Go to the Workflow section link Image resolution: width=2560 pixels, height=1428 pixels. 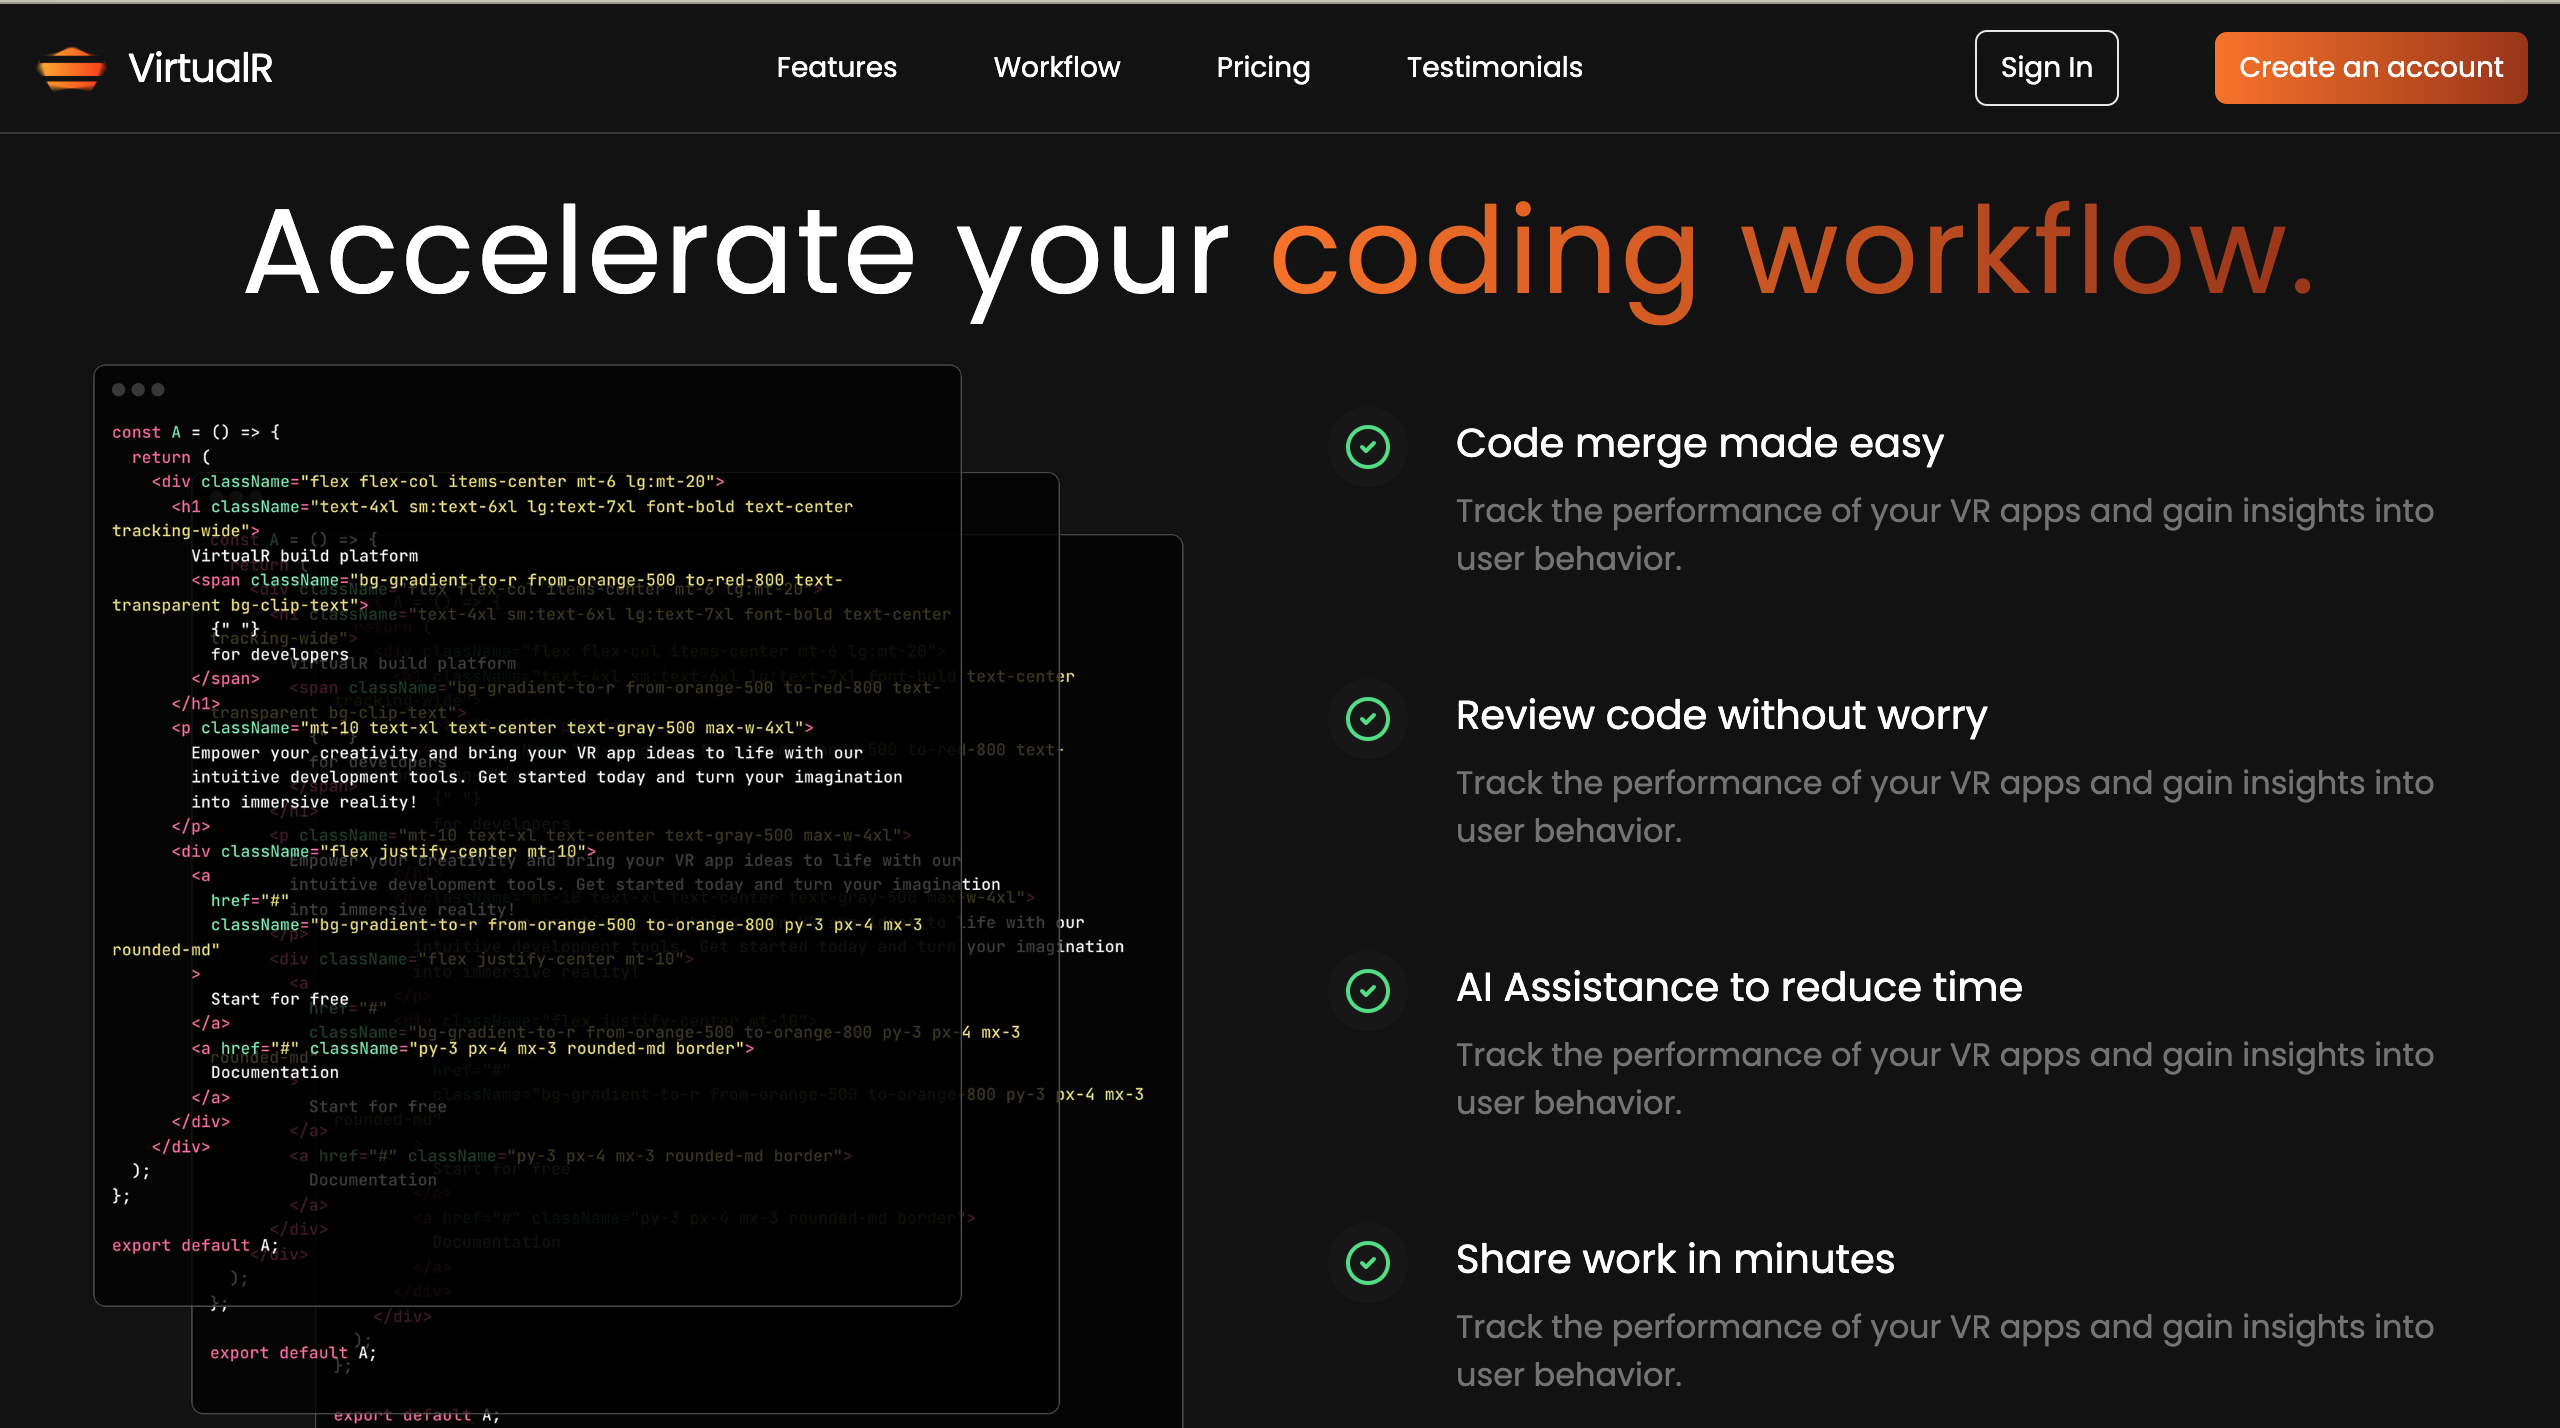[1056, 68]
